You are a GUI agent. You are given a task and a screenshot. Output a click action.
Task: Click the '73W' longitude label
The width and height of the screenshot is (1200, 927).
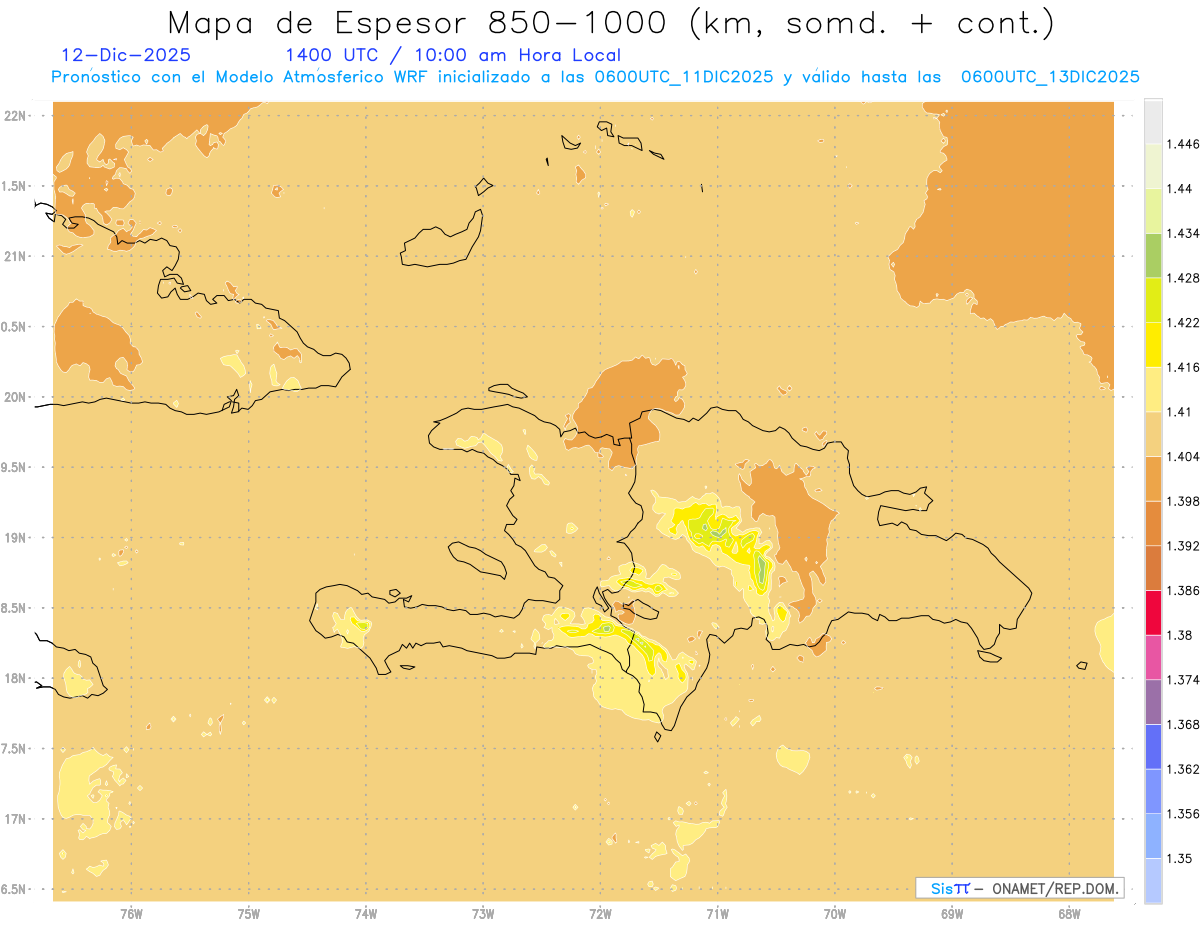tap(483, 914)
